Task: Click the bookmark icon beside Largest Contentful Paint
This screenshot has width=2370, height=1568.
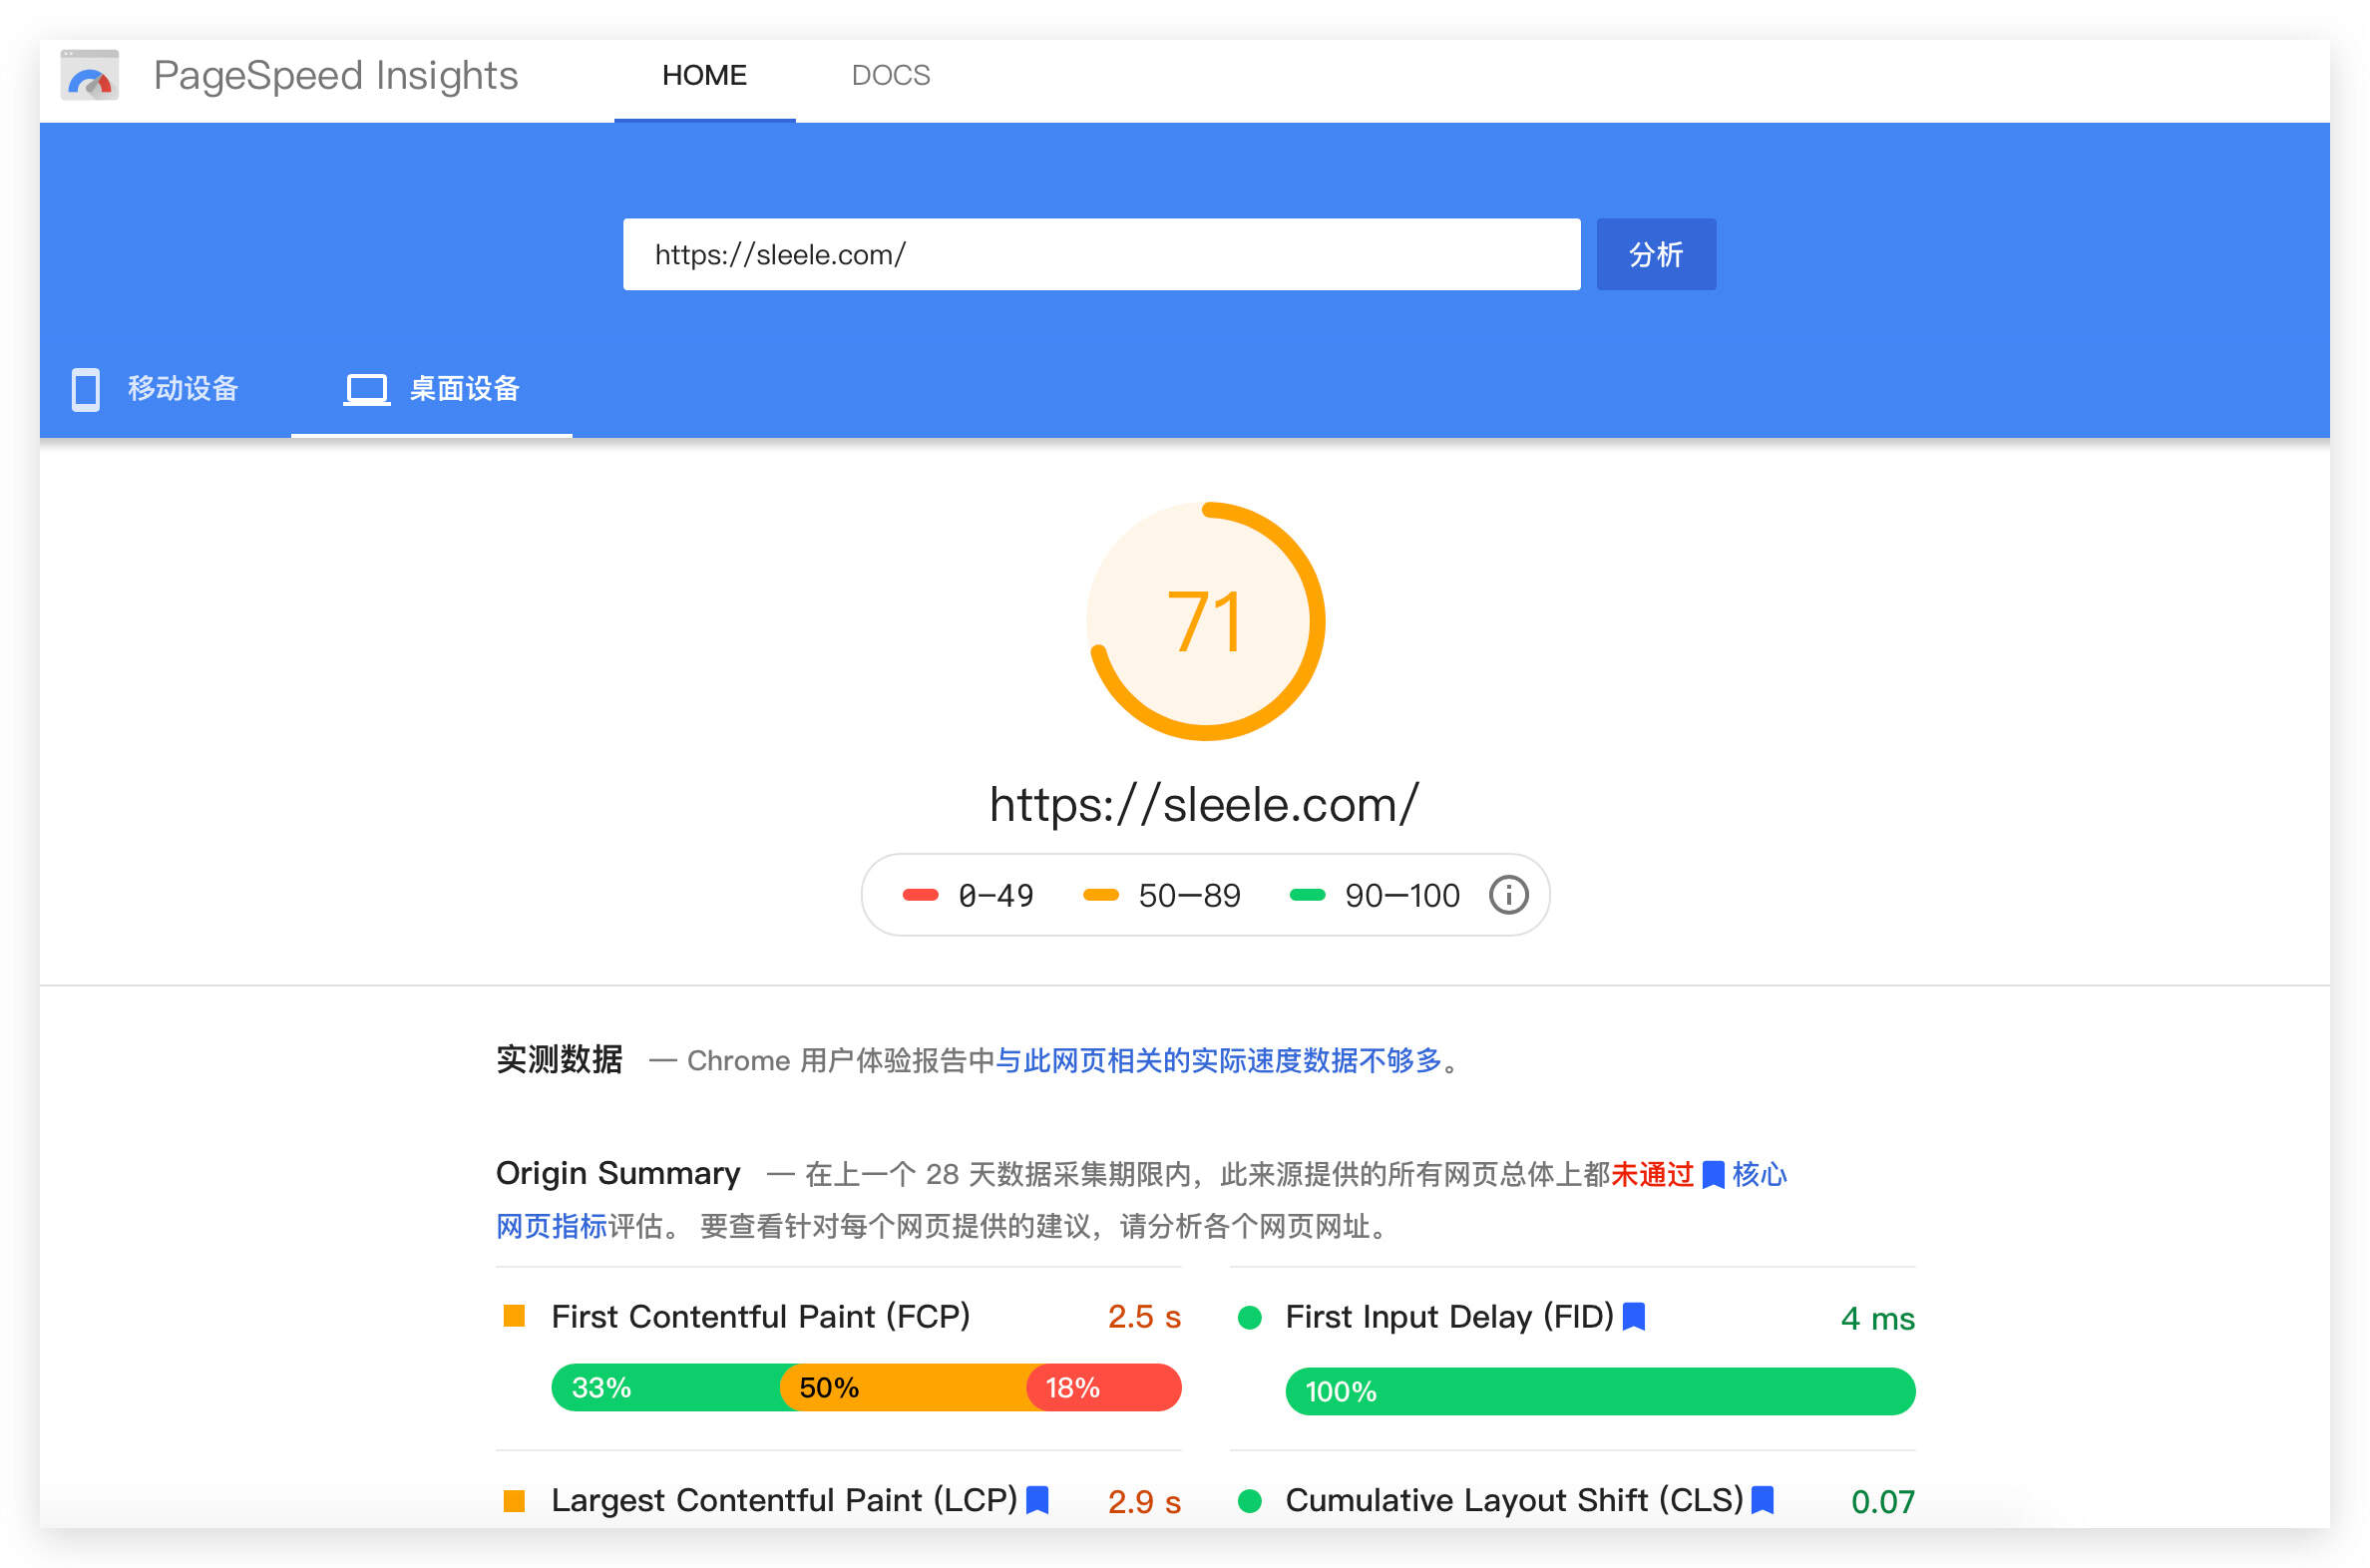Action: tap(1037, 1499)
